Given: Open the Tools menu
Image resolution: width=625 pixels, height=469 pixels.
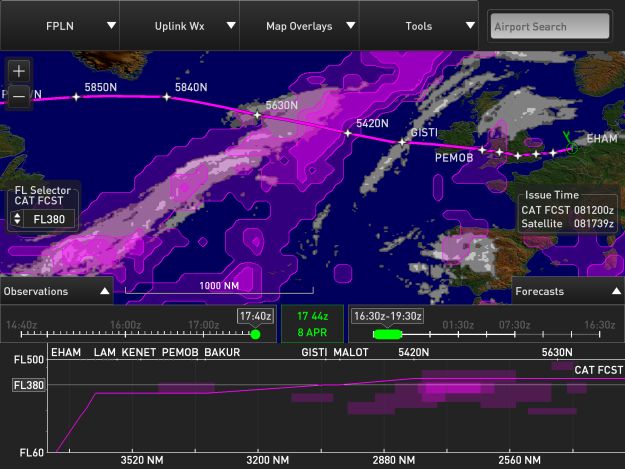Looking at the screenshot, I should tap(420, 26).
